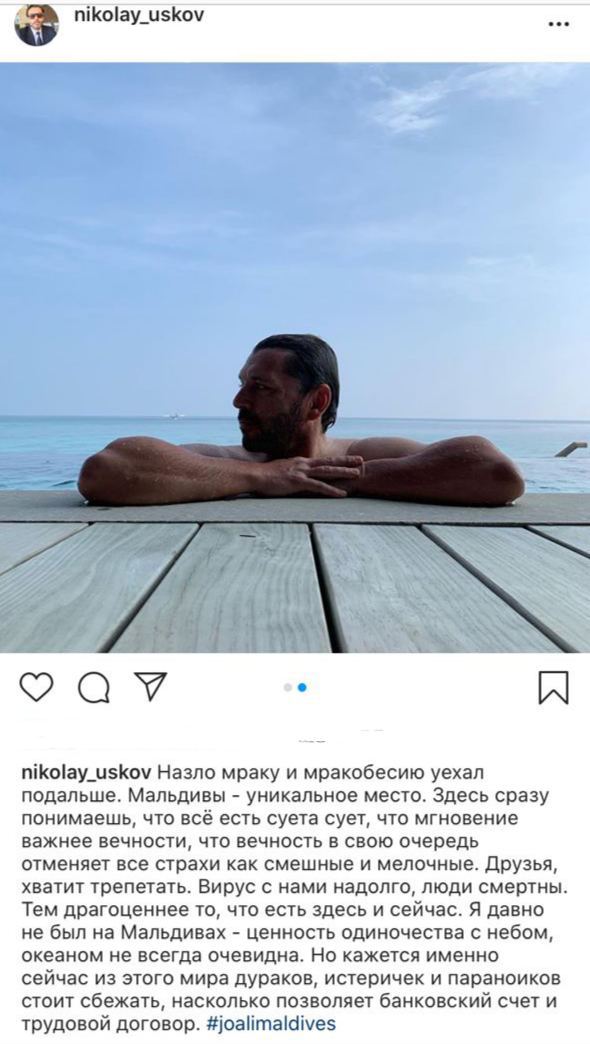Tap the sky area of the photo
Viewport: 590px width, 1044px height.
[x=294, y=200]
